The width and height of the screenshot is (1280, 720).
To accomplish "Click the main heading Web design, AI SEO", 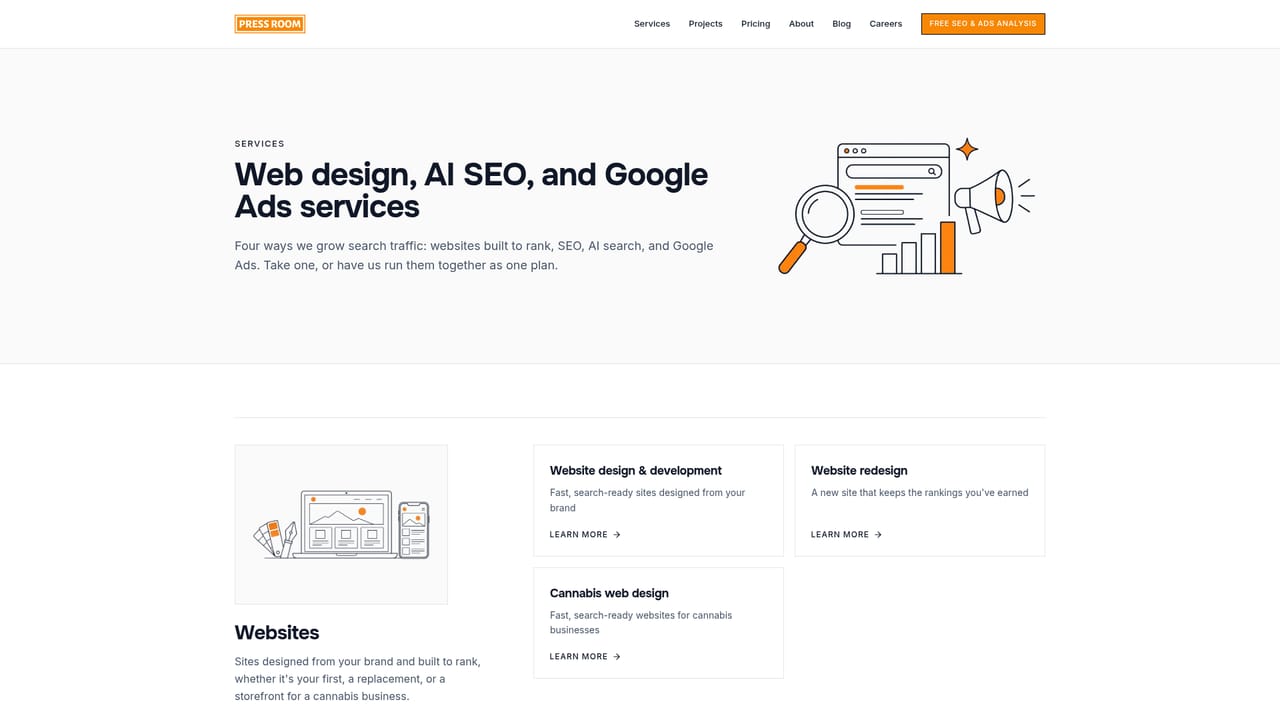I will coord(471,190).
